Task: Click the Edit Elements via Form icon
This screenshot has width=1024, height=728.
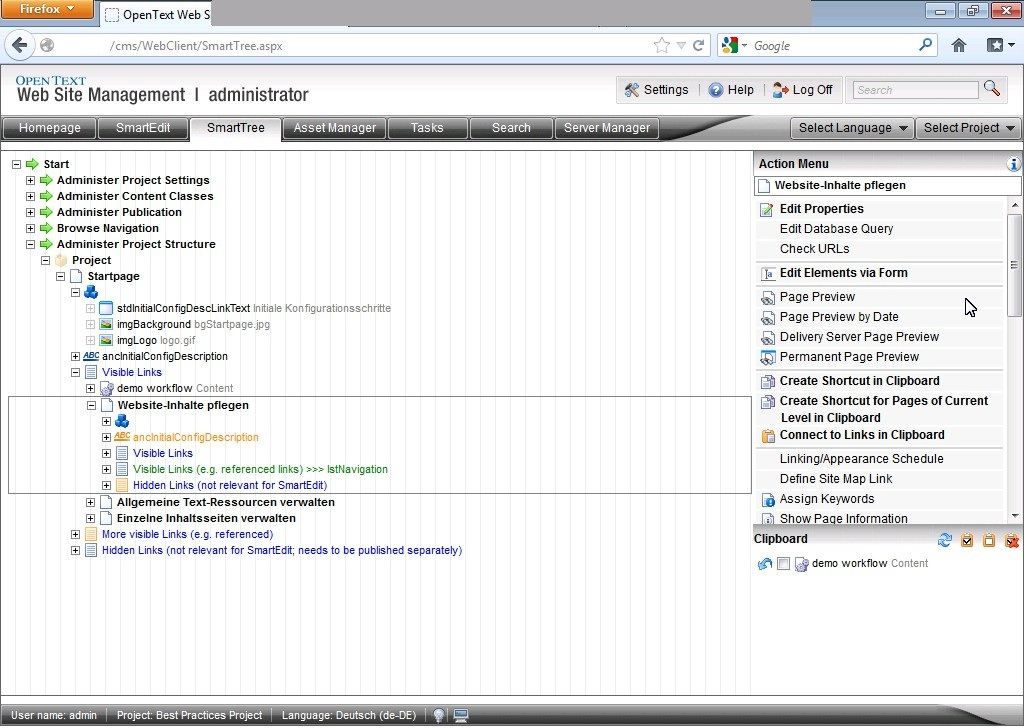Action: 768,274
